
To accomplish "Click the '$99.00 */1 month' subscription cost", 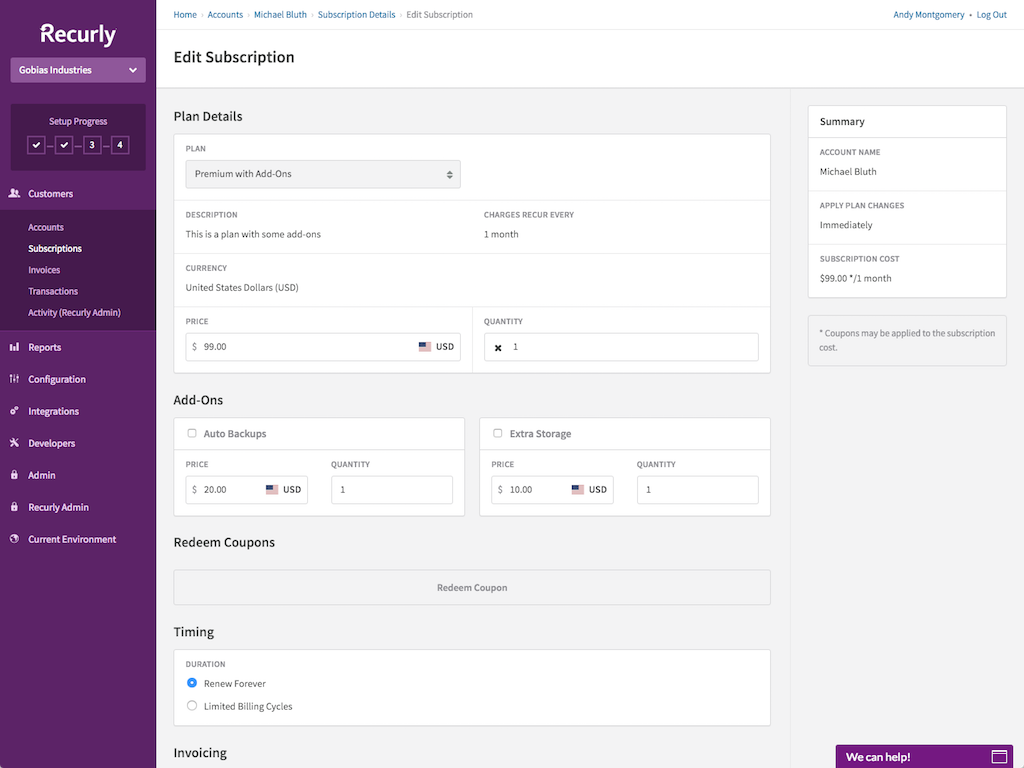I will point(856,278).
